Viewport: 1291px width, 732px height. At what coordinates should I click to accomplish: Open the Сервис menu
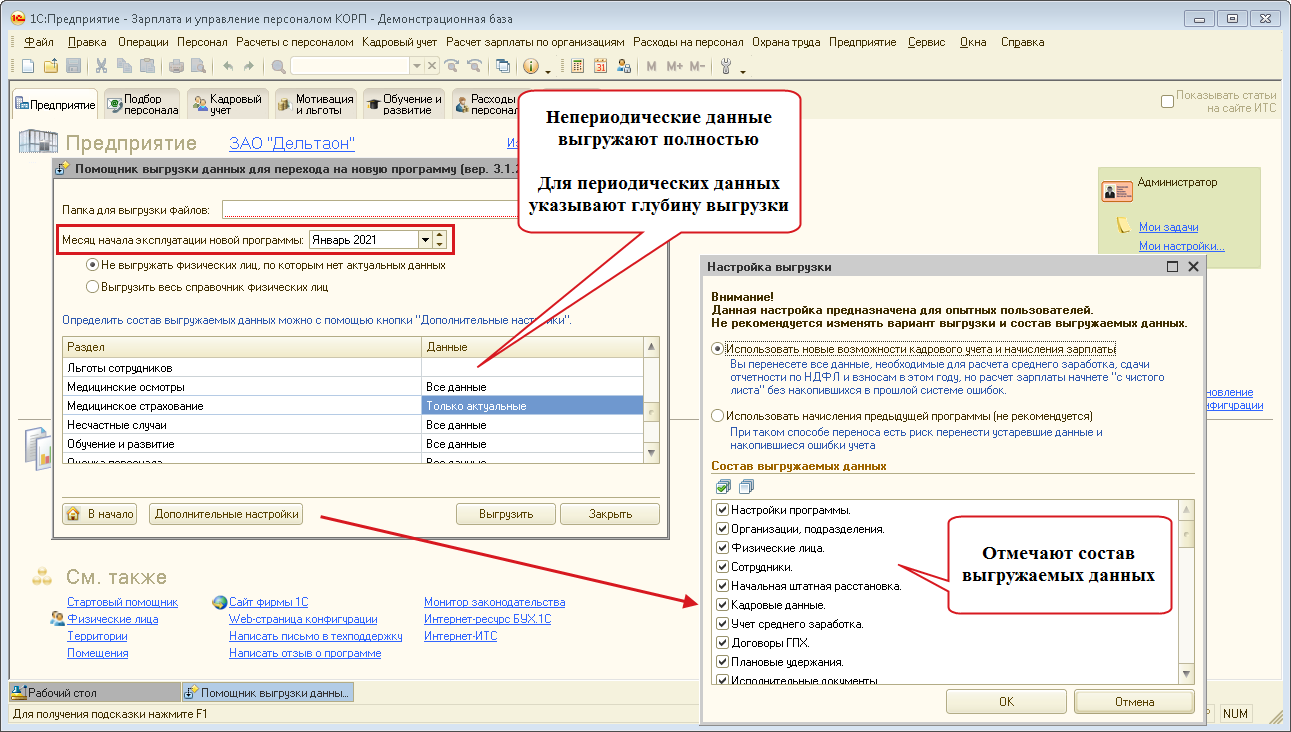(x=927, y=42)
